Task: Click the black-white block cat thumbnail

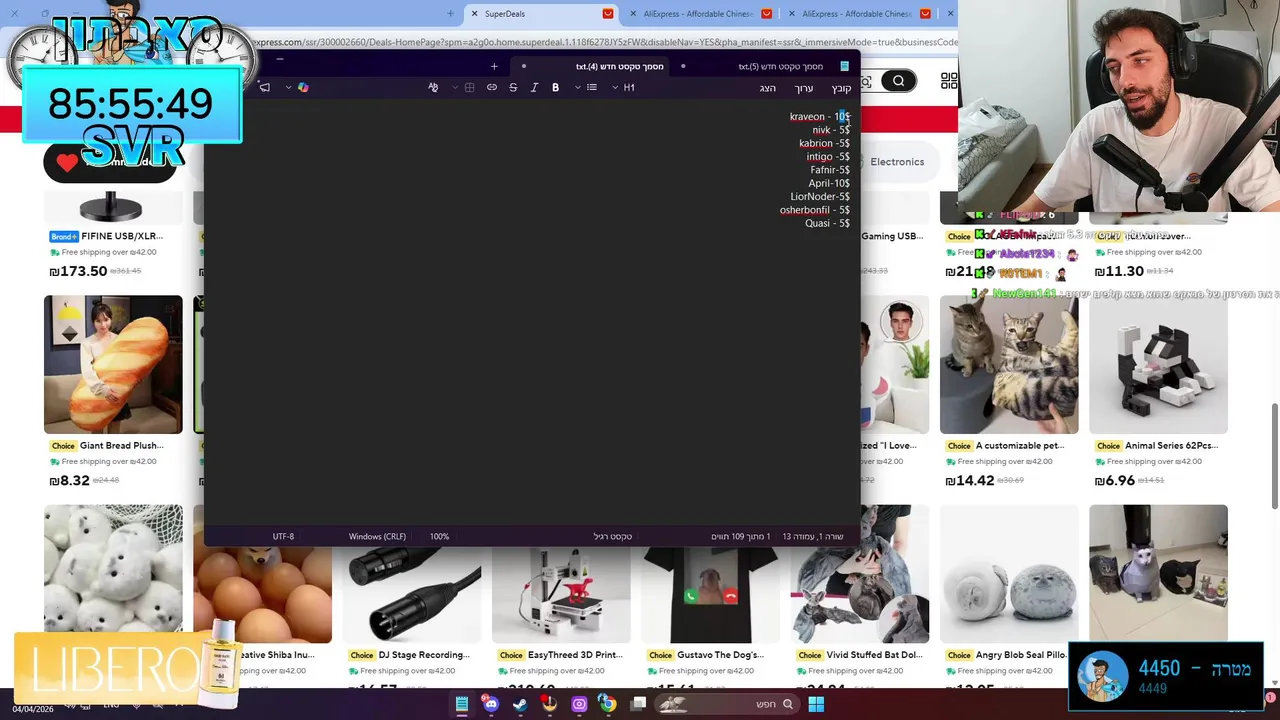Action: click(x=1158, y=364)
